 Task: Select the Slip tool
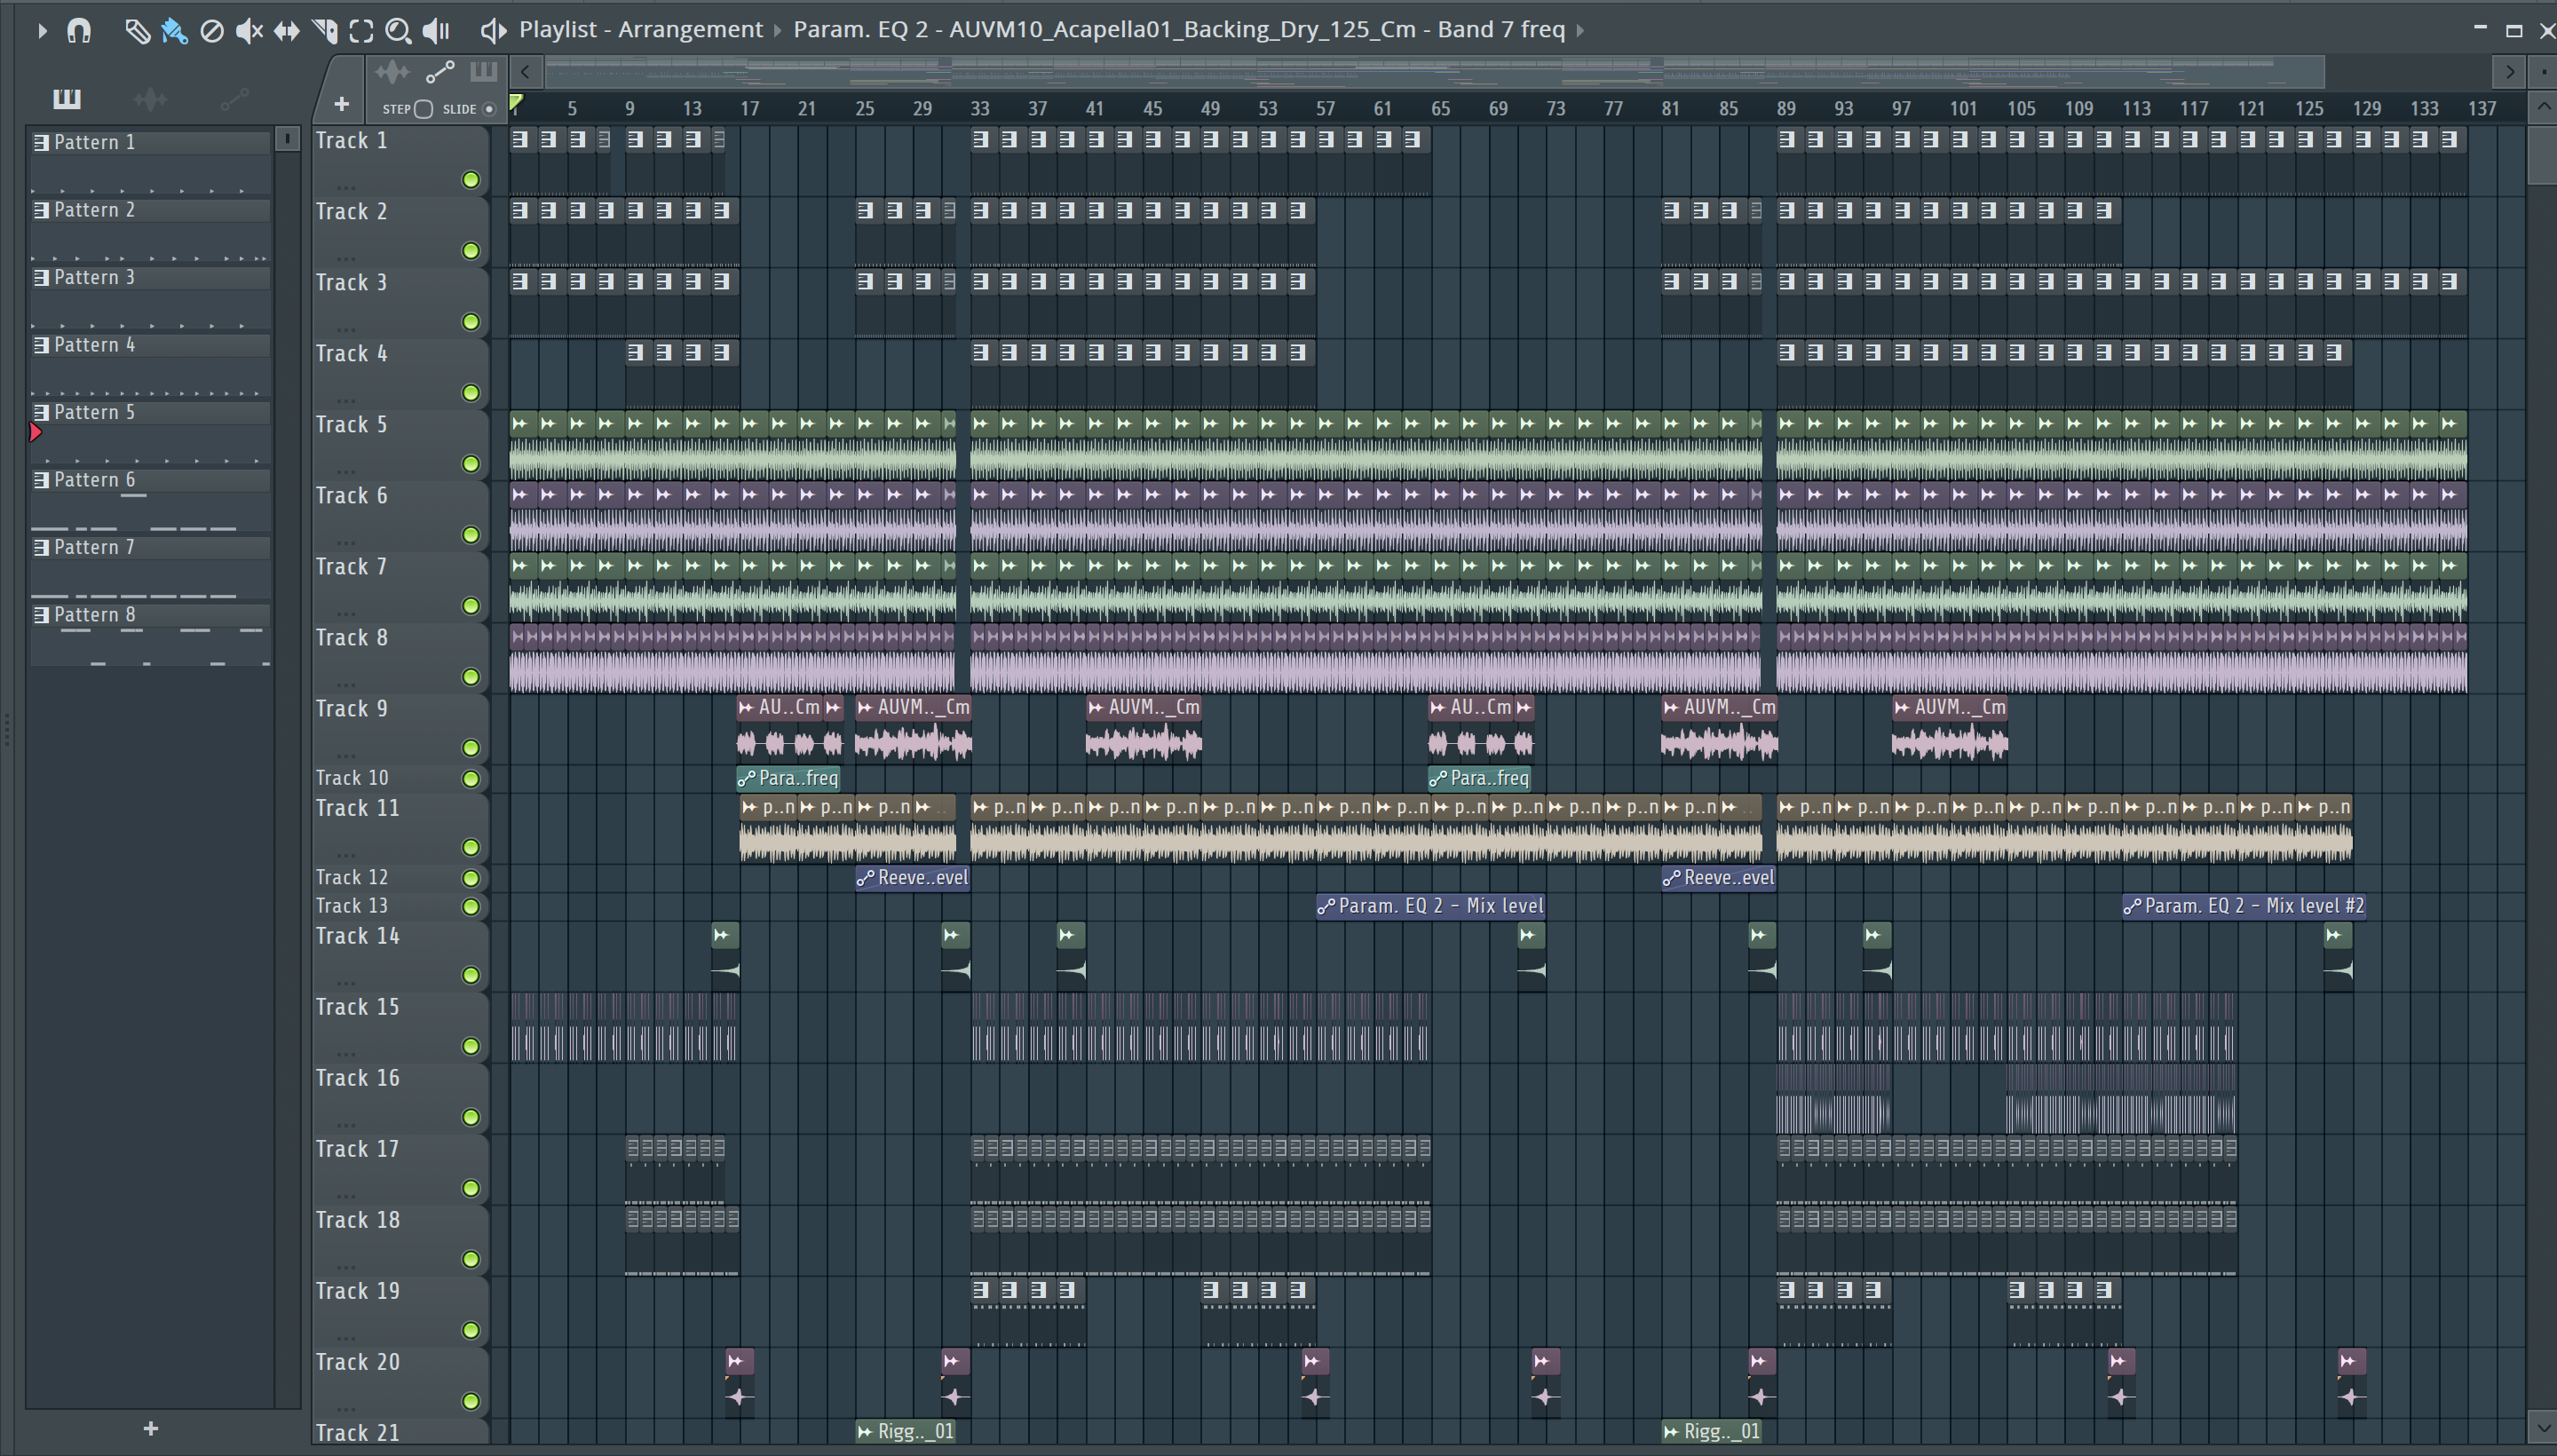point(286,31)
